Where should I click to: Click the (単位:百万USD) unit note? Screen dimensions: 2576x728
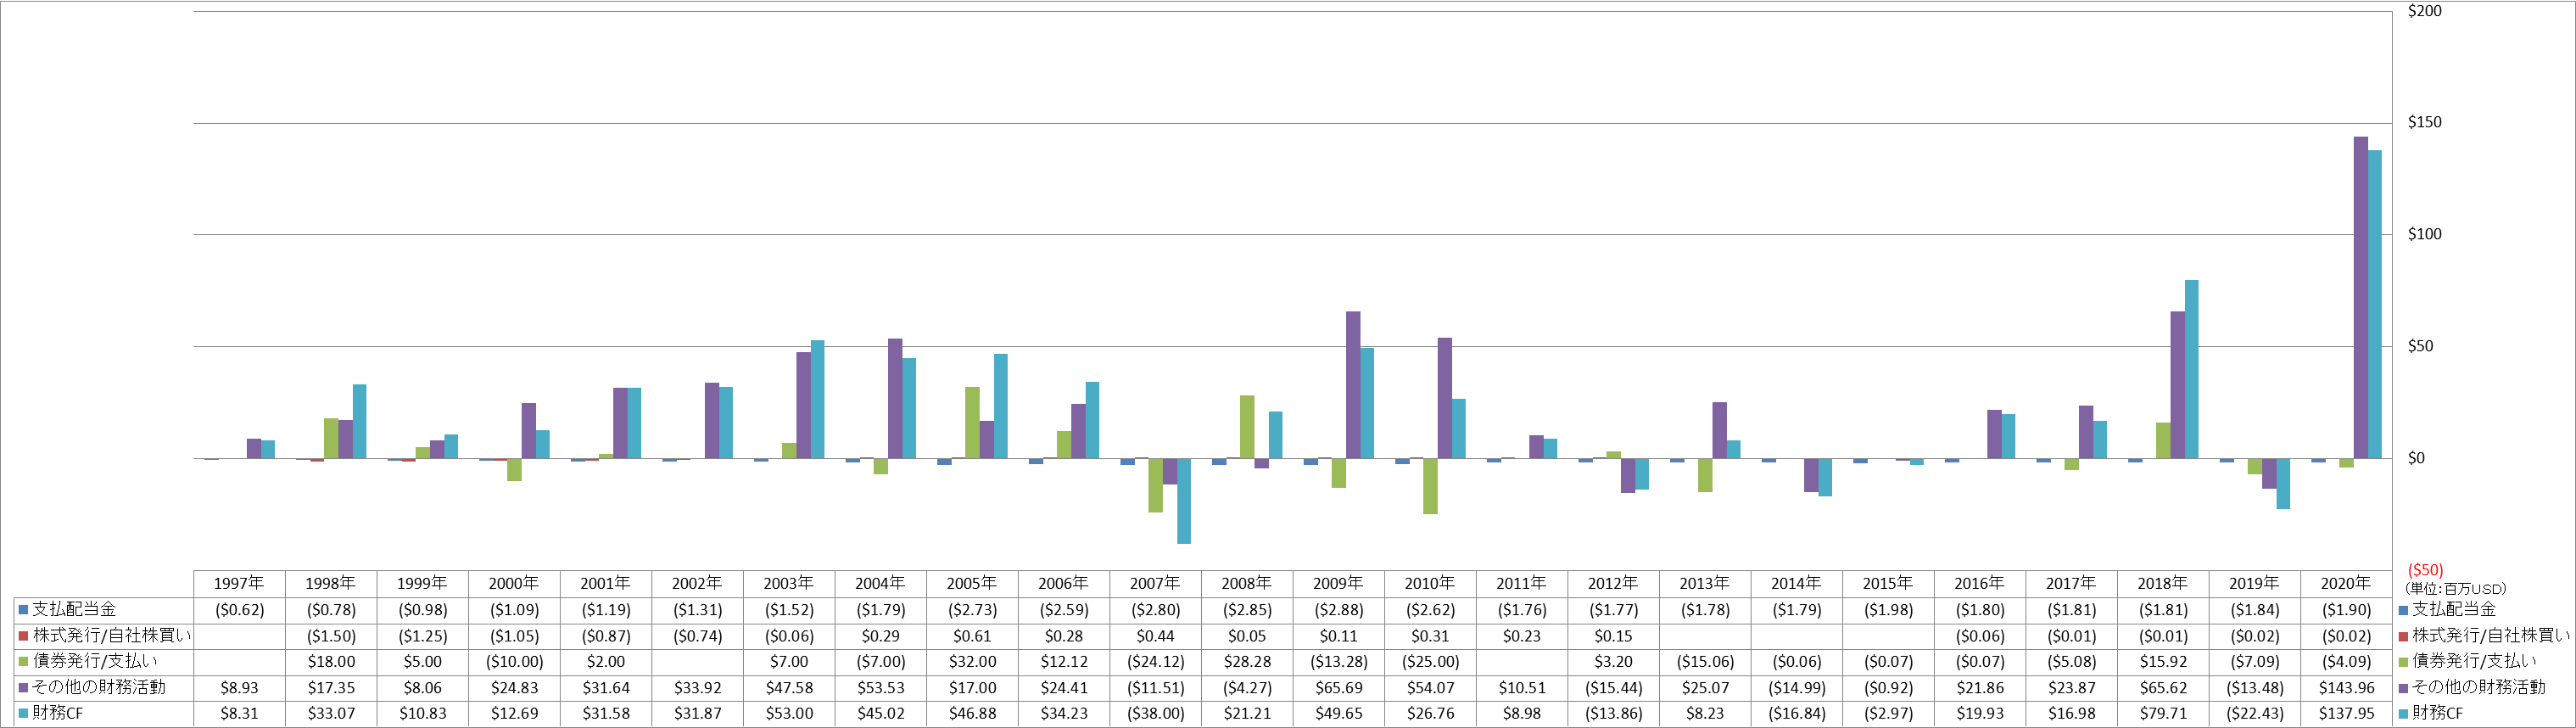click(2455, 589)
